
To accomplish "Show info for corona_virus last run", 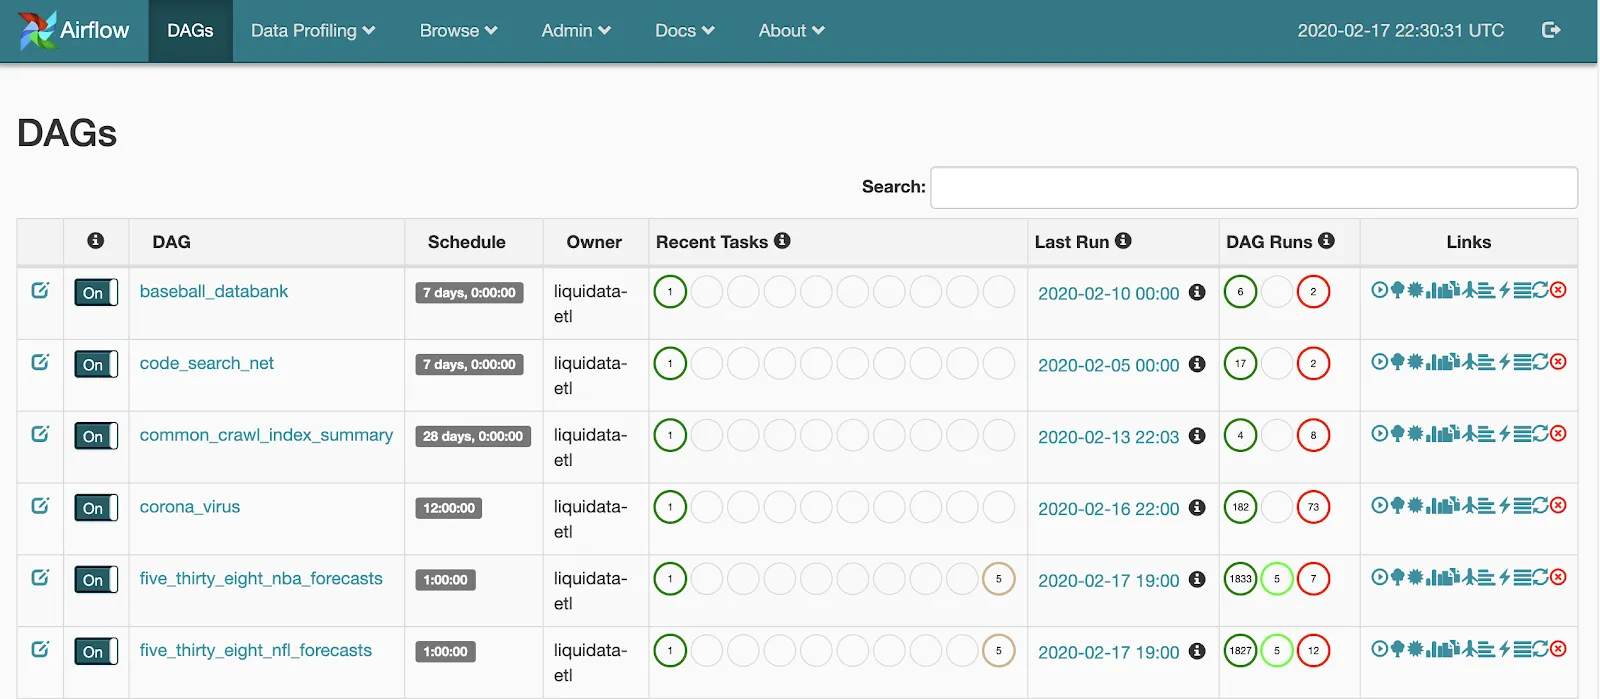I will 1197,507.
